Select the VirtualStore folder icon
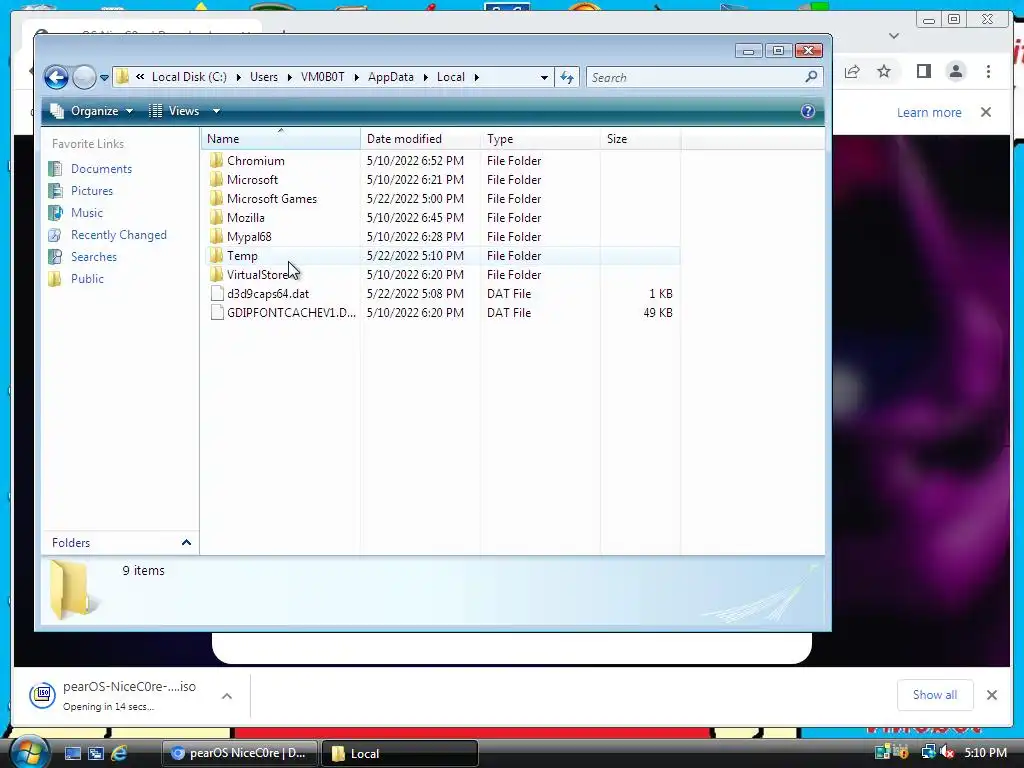The height and width of the screenshot is (768, 1024). click(x=217, y=274)
